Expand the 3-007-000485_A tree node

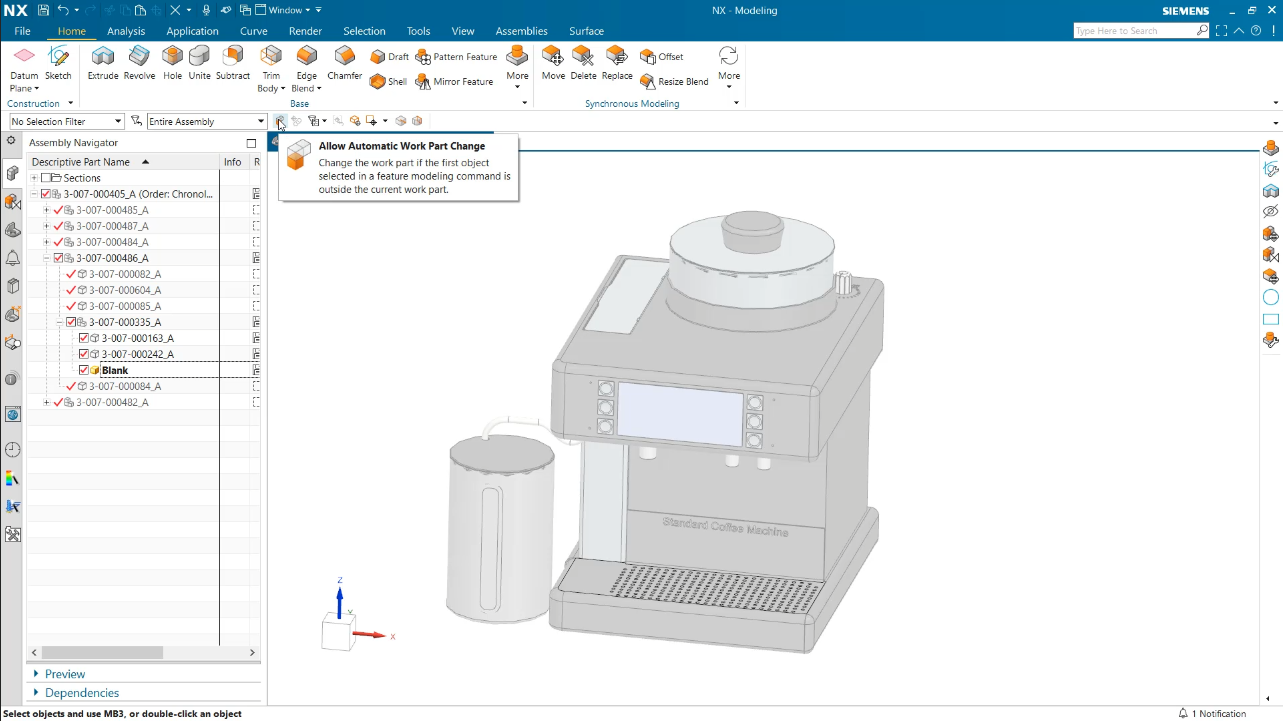click(46, 210)
